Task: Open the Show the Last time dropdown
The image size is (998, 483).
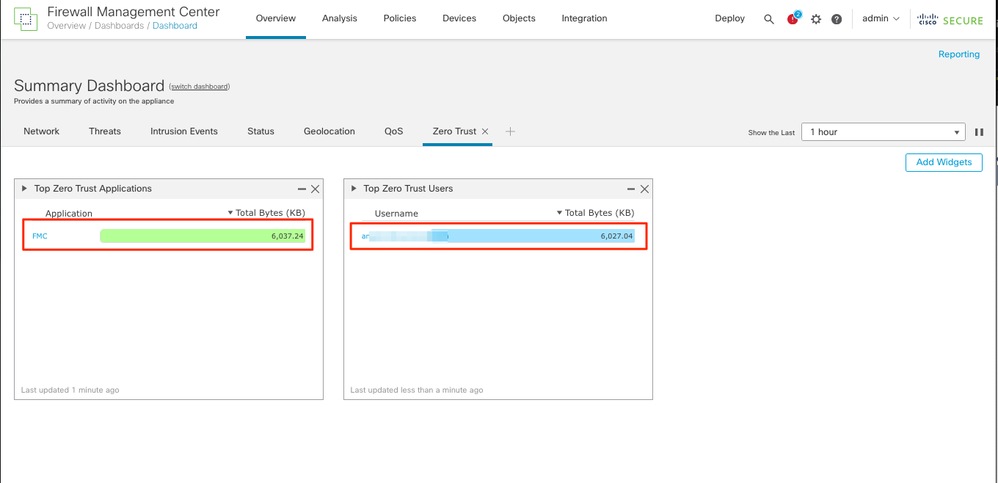Action: 883,132
